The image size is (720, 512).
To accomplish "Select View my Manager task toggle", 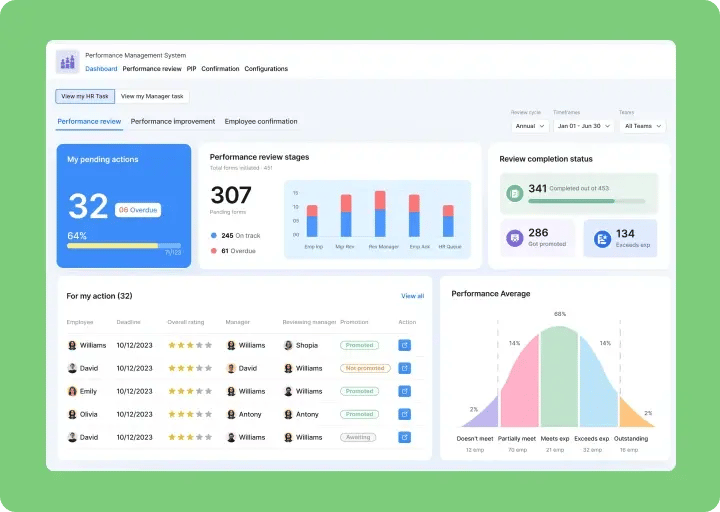I will [152, 96].
